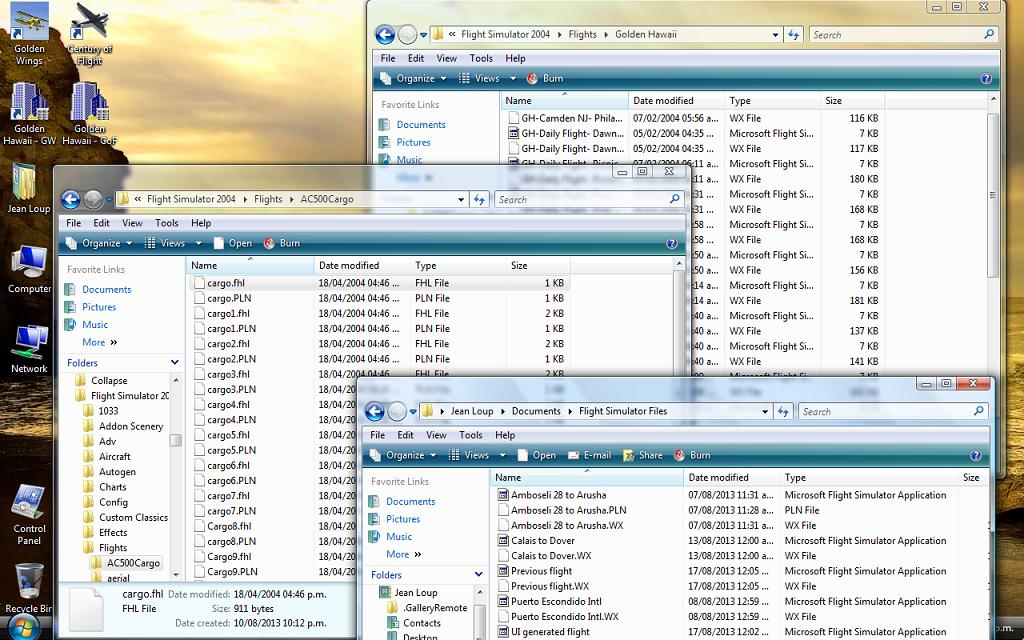The image size is (1024, 640).
Task: Sort by Type column in Golden Hawaii window
Action: [772, 101]
